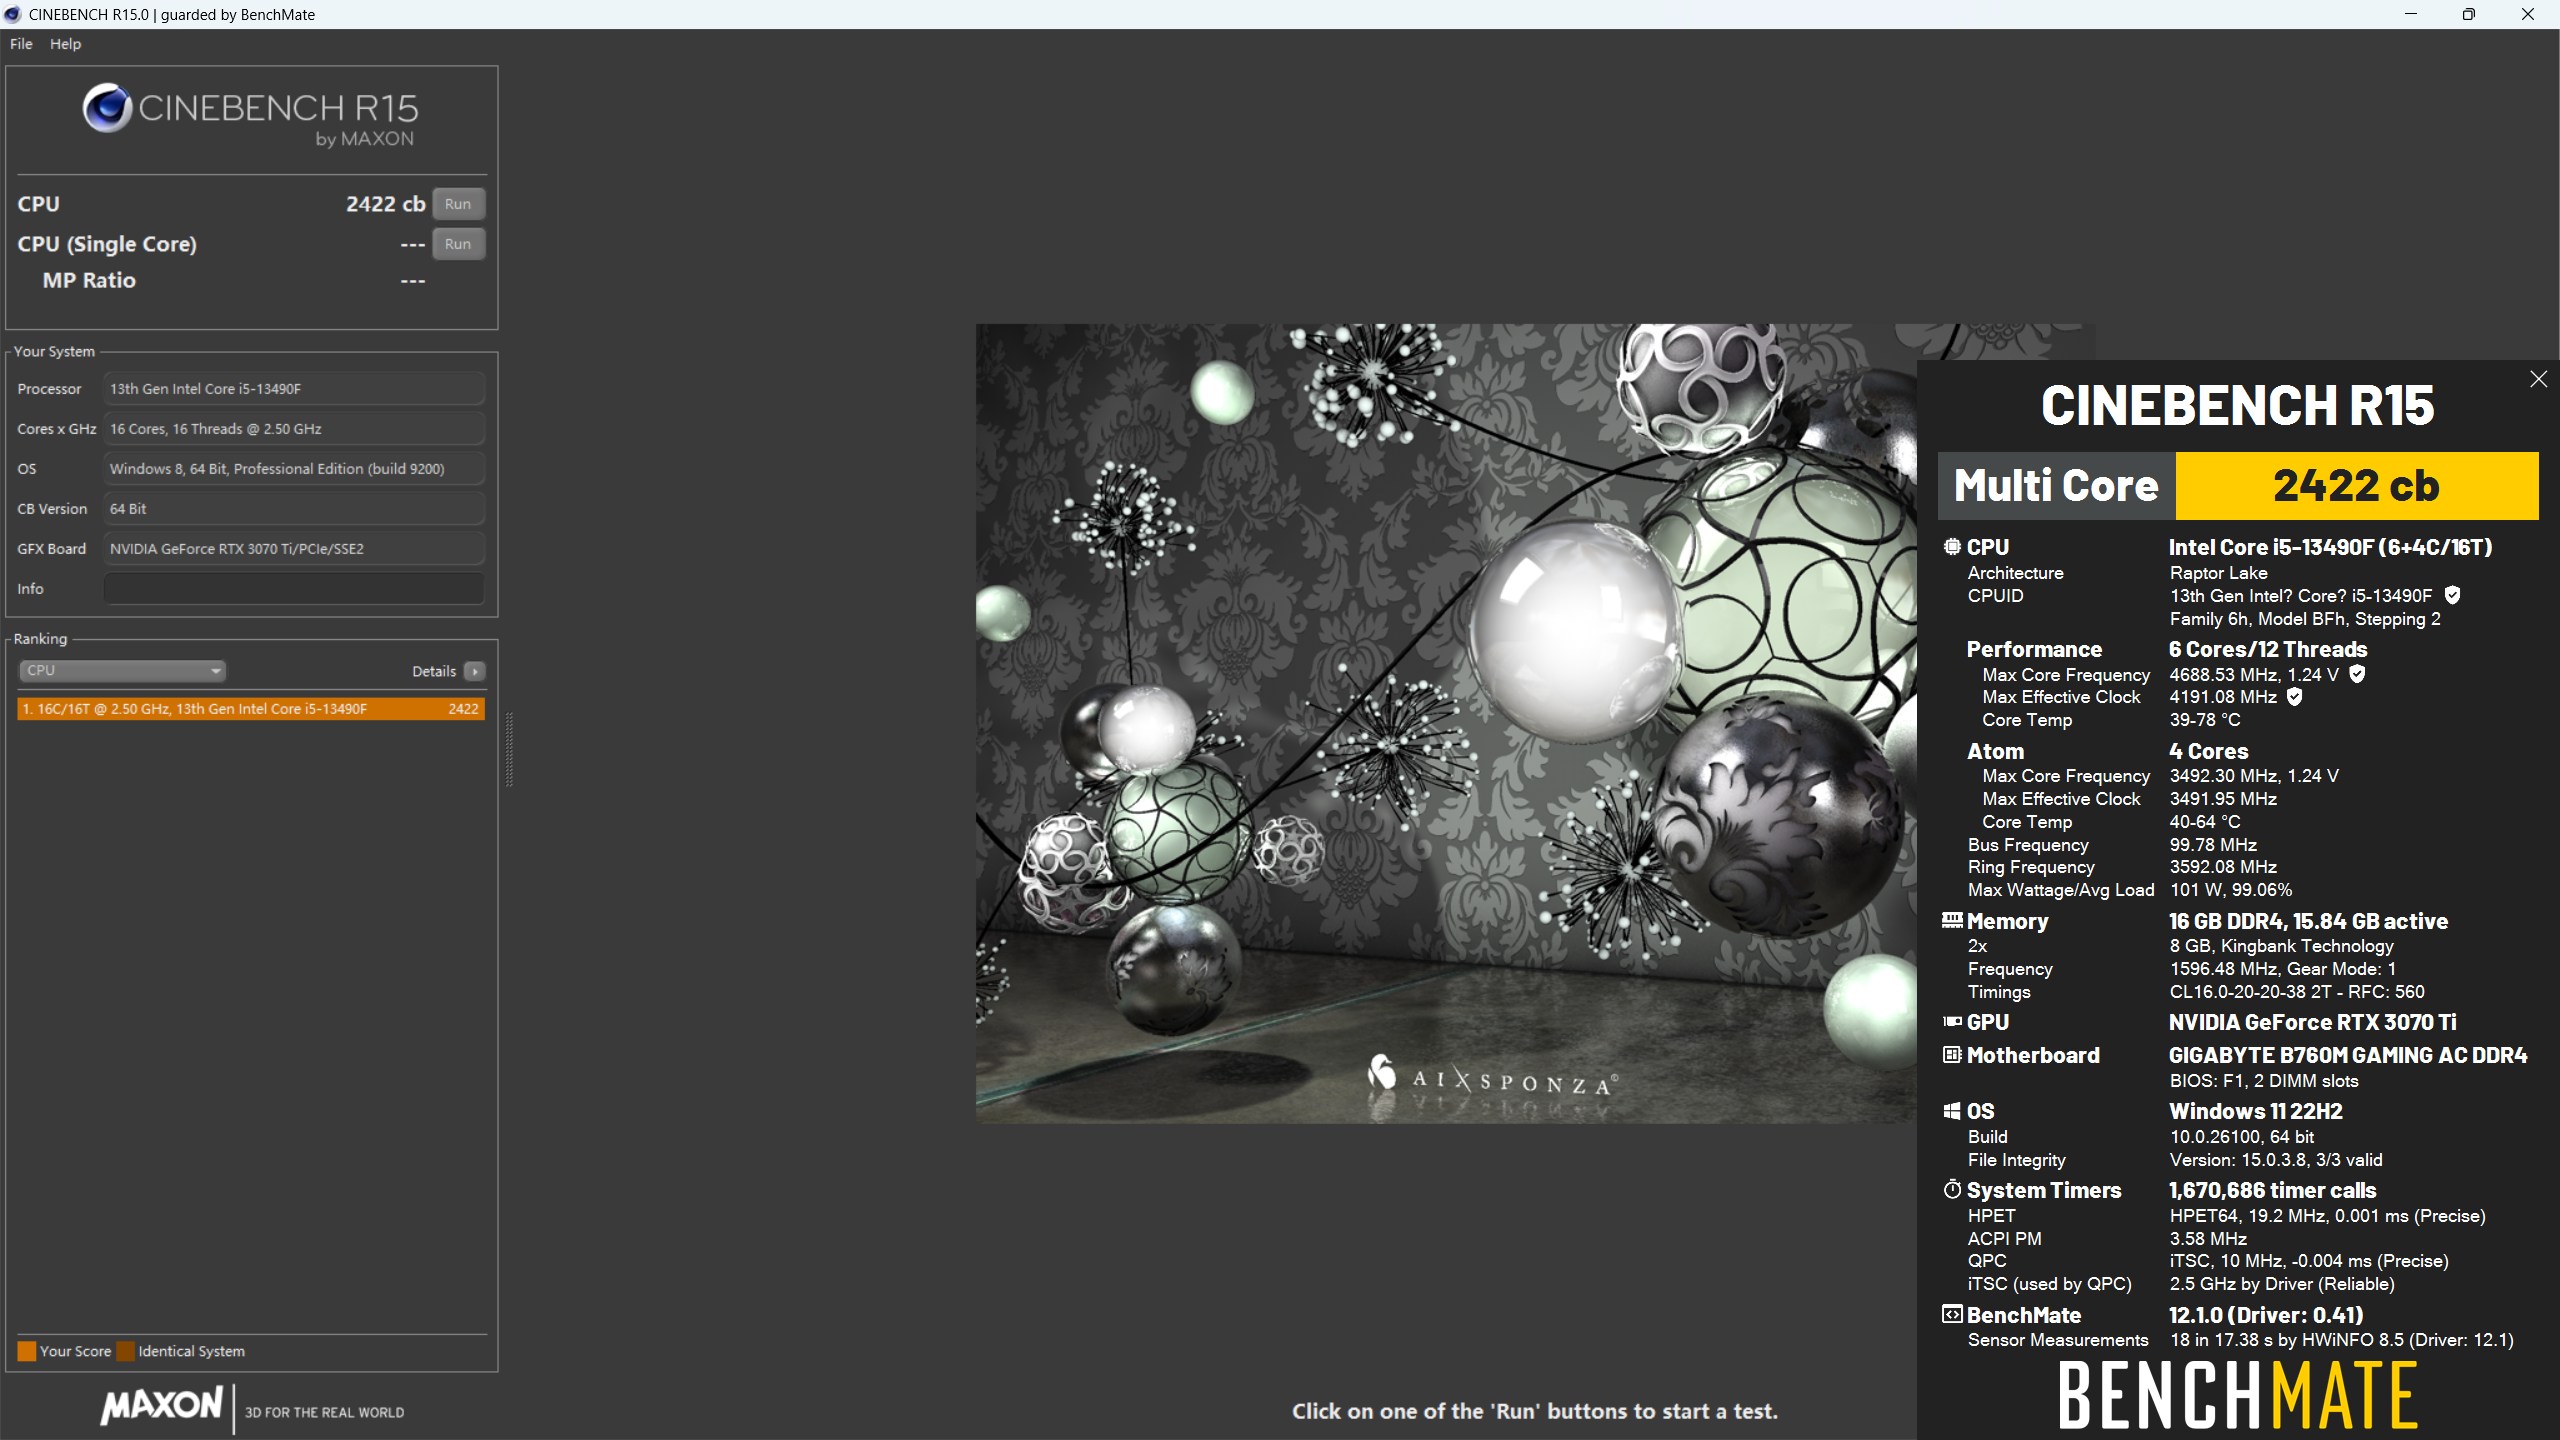Image resolution: width=2560 pixels, height=1440 pixels.
Task: Click the System Timers clock icon
Action: click(x=1952, y=1189)
